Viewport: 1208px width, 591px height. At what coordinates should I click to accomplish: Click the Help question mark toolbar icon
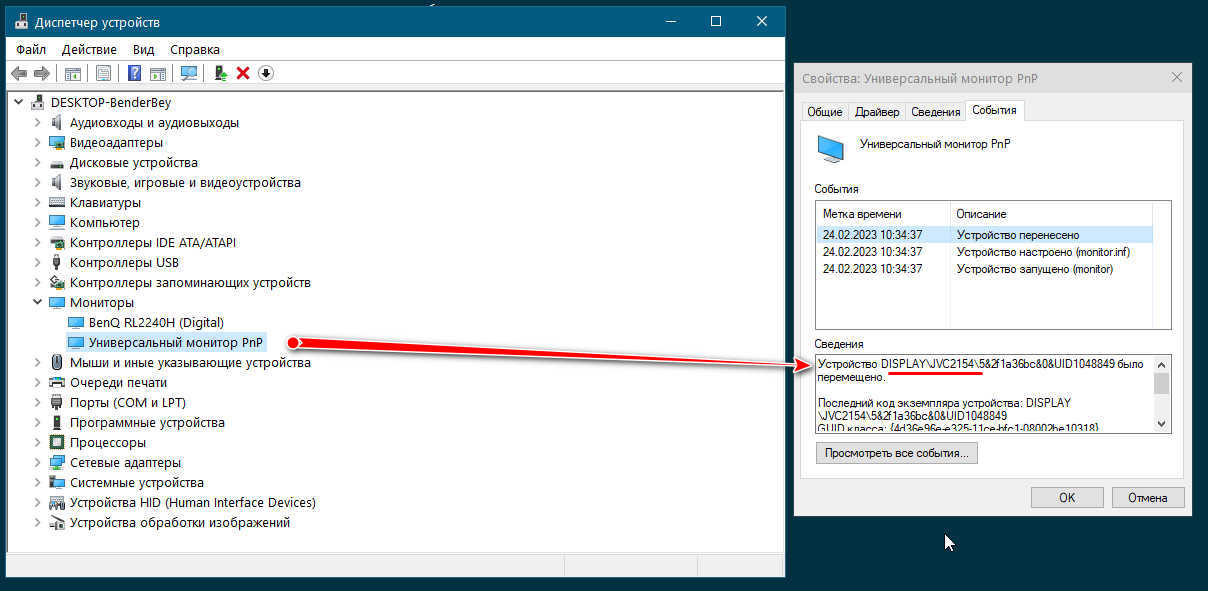click(x=134, y=73)
